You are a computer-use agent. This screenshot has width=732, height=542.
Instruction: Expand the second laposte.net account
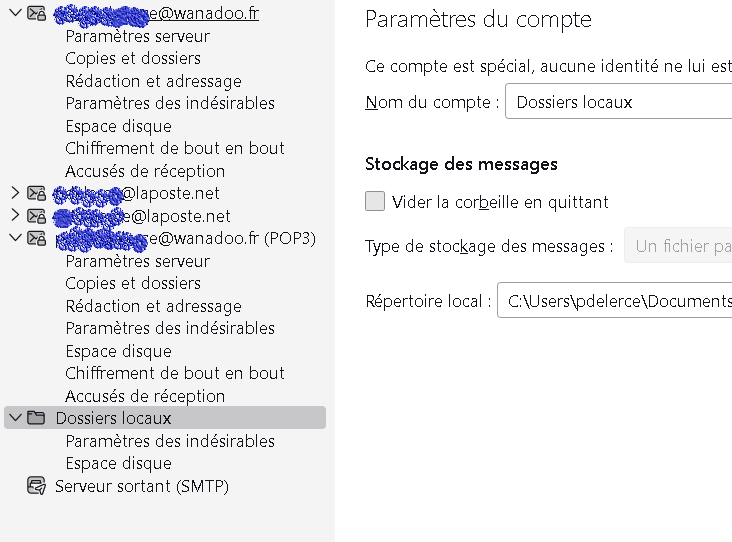pos(15,216)
